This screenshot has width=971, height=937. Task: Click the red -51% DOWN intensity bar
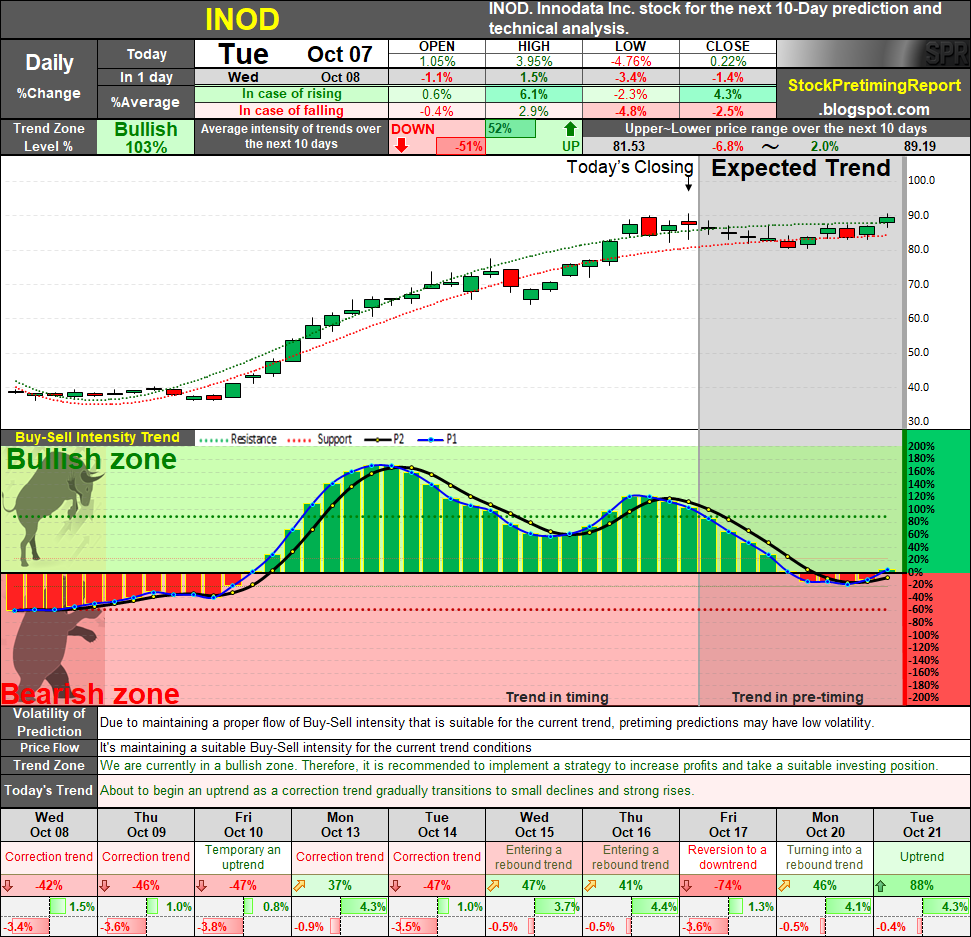click(x=460, y=146)
